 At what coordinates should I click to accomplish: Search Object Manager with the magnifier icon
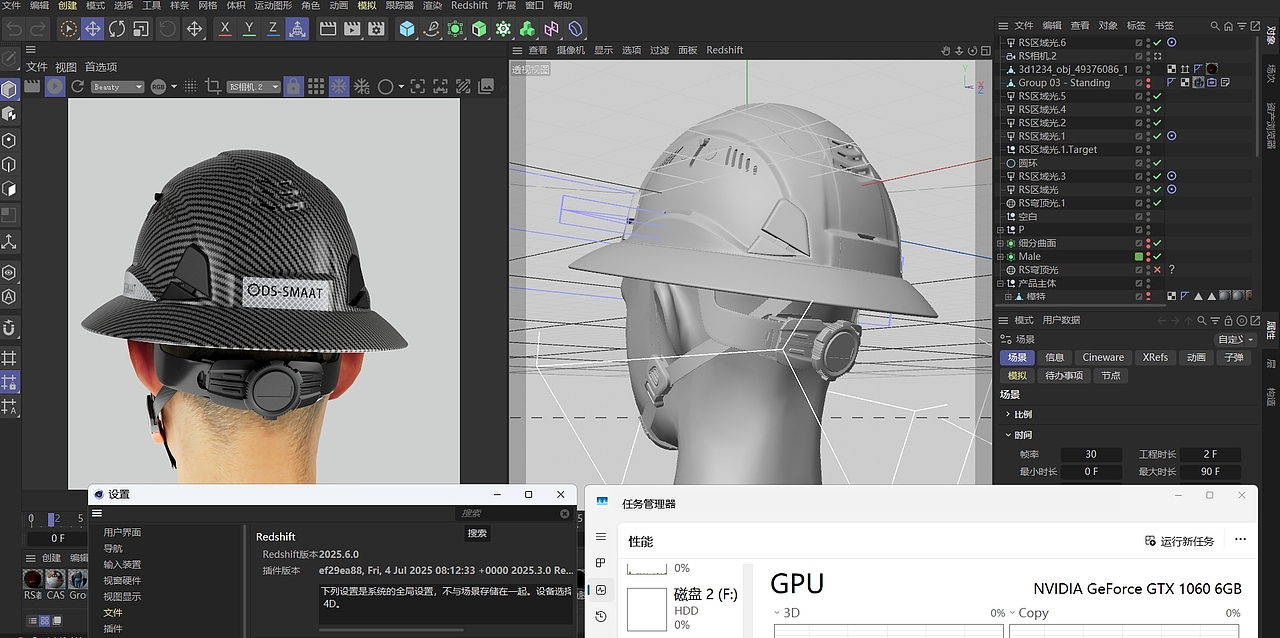tap(1215, 25)
